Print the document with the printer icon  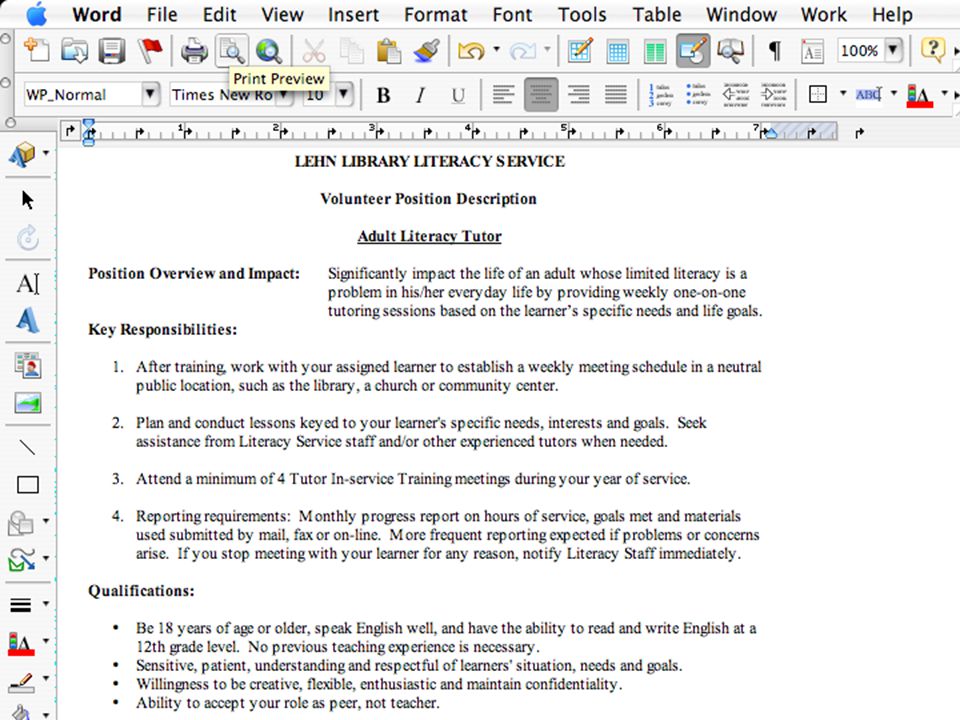pyautogui.click(x=194, y=50)
